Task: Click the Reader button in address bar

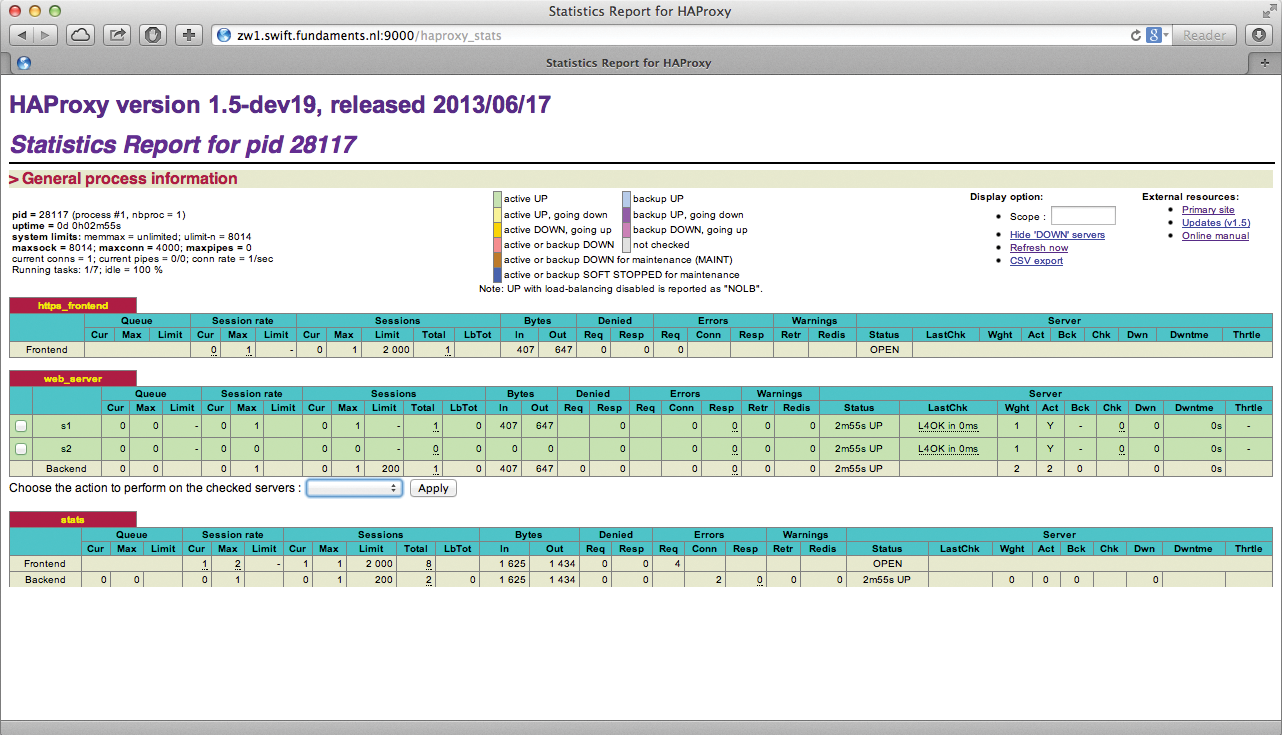Action: tap(1204, 35)
